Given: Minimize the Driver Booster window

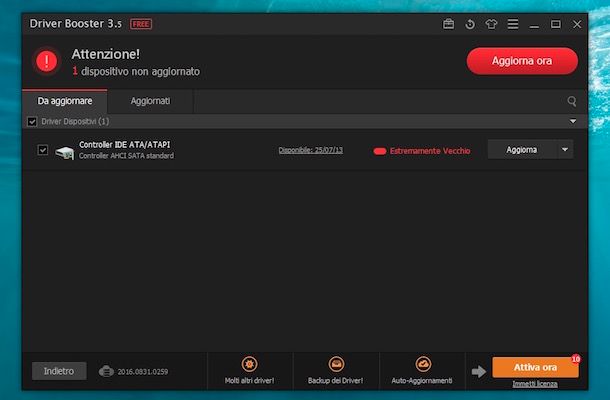Looking at the screenshot, I should [534, 25].
